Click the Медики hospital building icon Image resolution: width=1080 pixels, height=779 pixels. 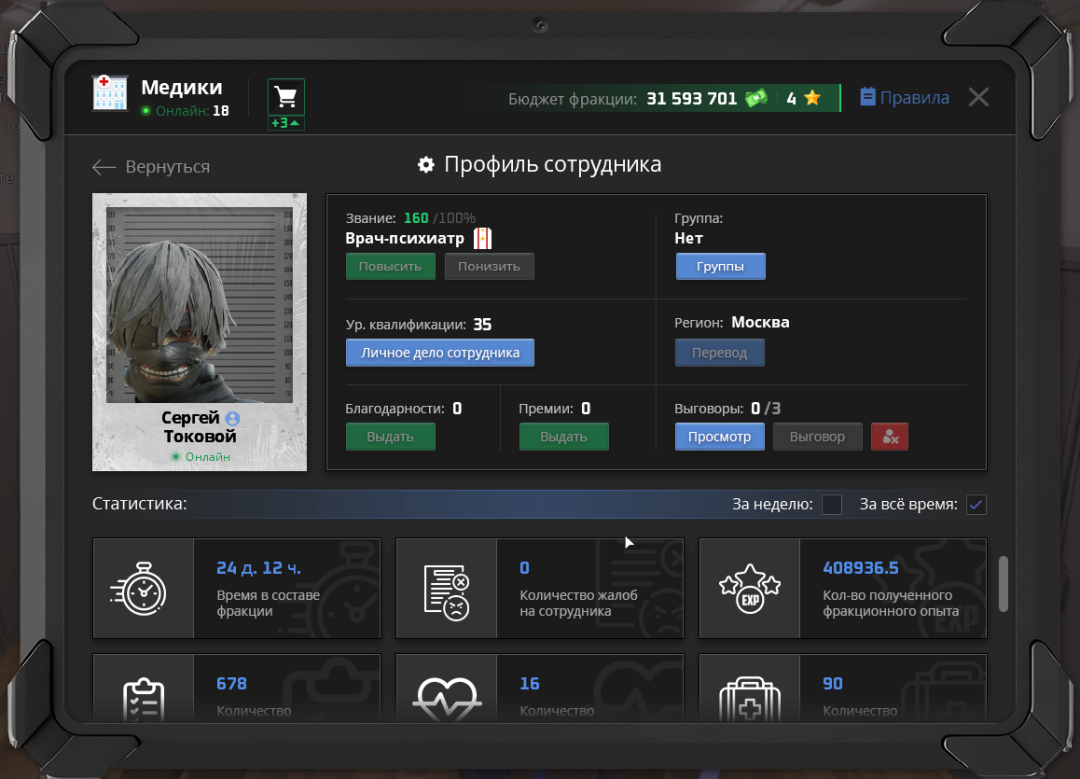110,93
